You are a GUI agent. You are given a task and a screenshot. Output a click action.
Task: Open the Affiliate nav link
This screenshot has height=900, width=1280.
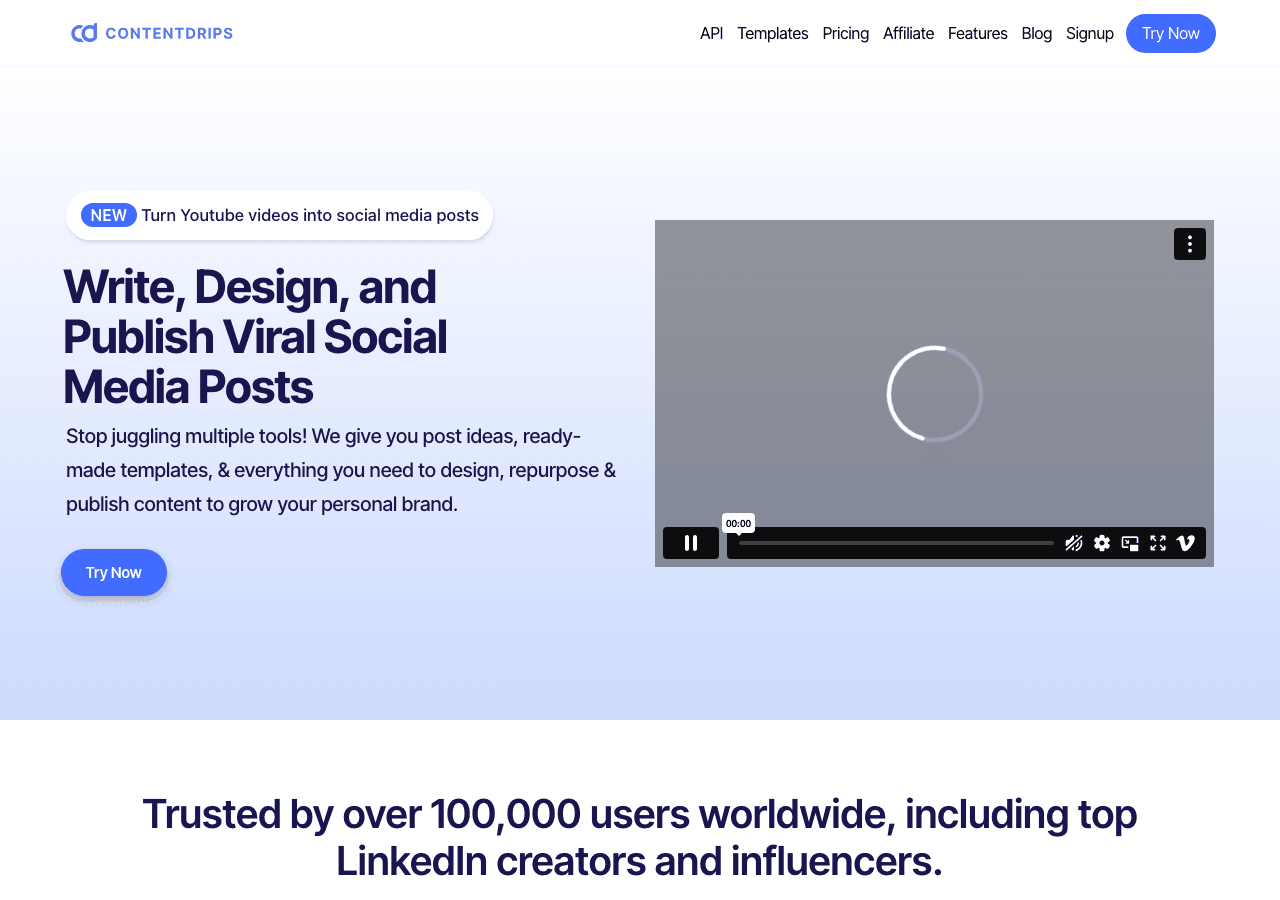point(908,33)
